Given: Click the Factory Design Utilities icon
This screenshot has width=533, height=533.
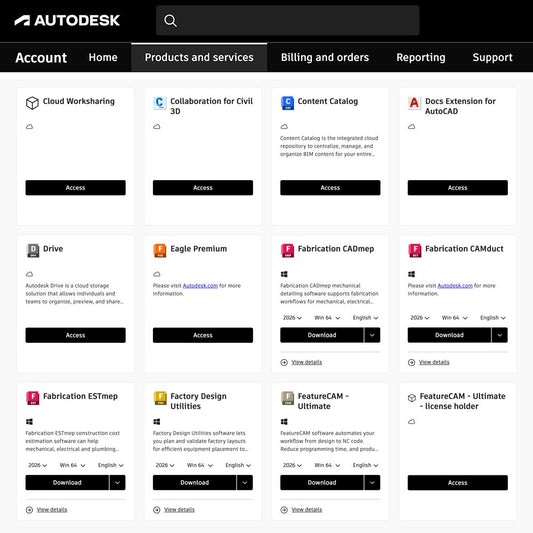Looking at the screenshot, I should pos(160,398).
